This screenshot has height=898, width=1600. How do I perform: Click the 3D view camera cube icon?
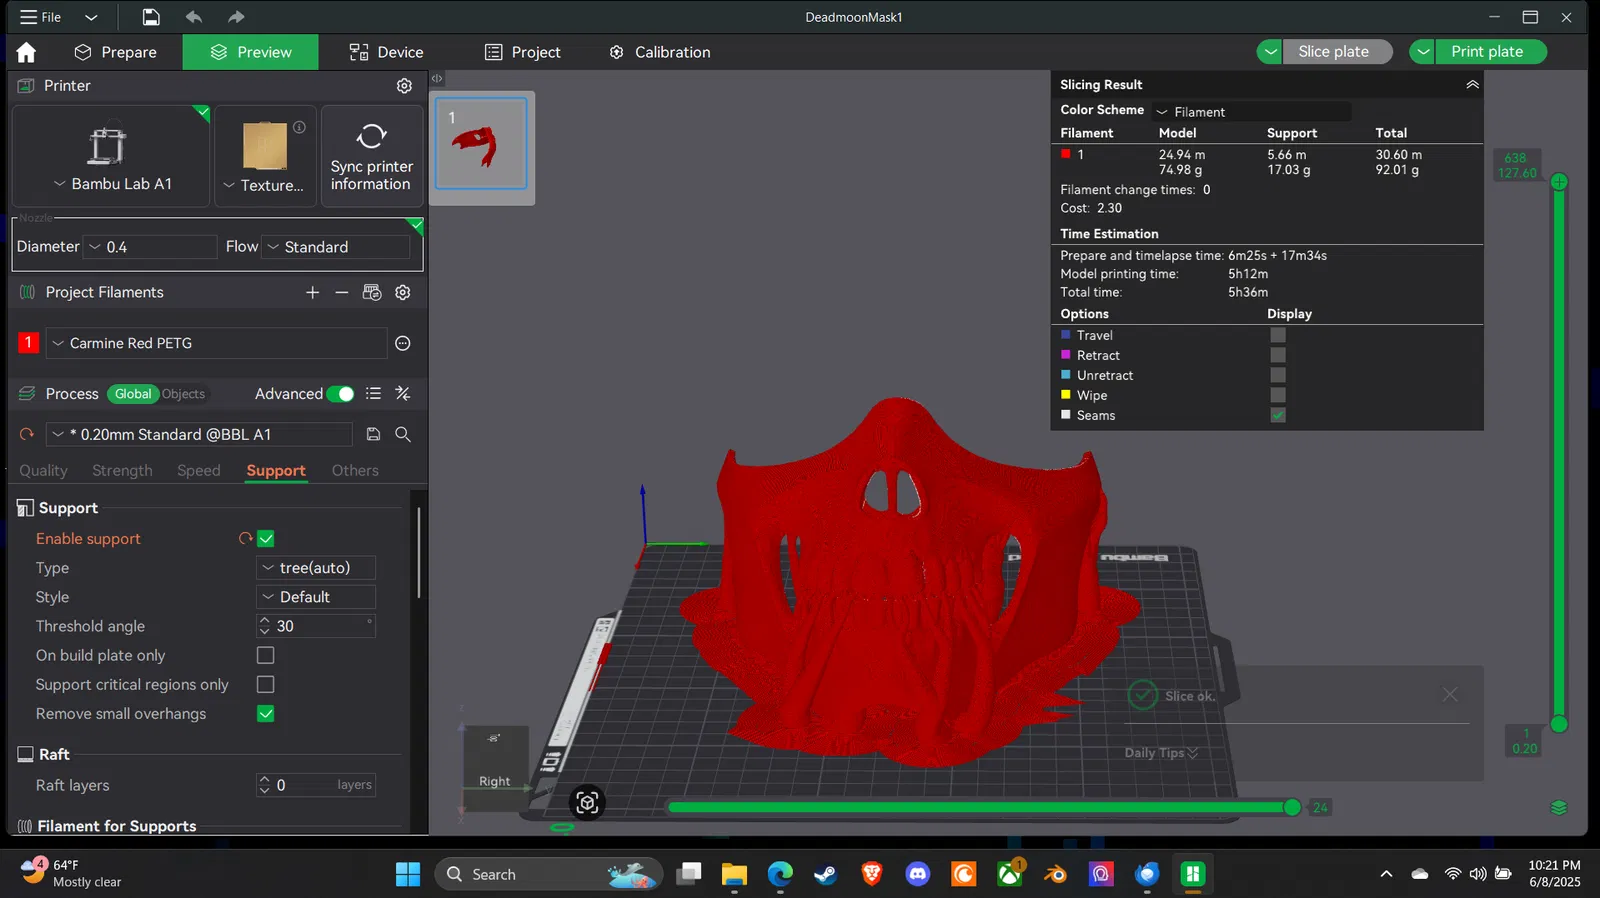click(x=587, y=802)
